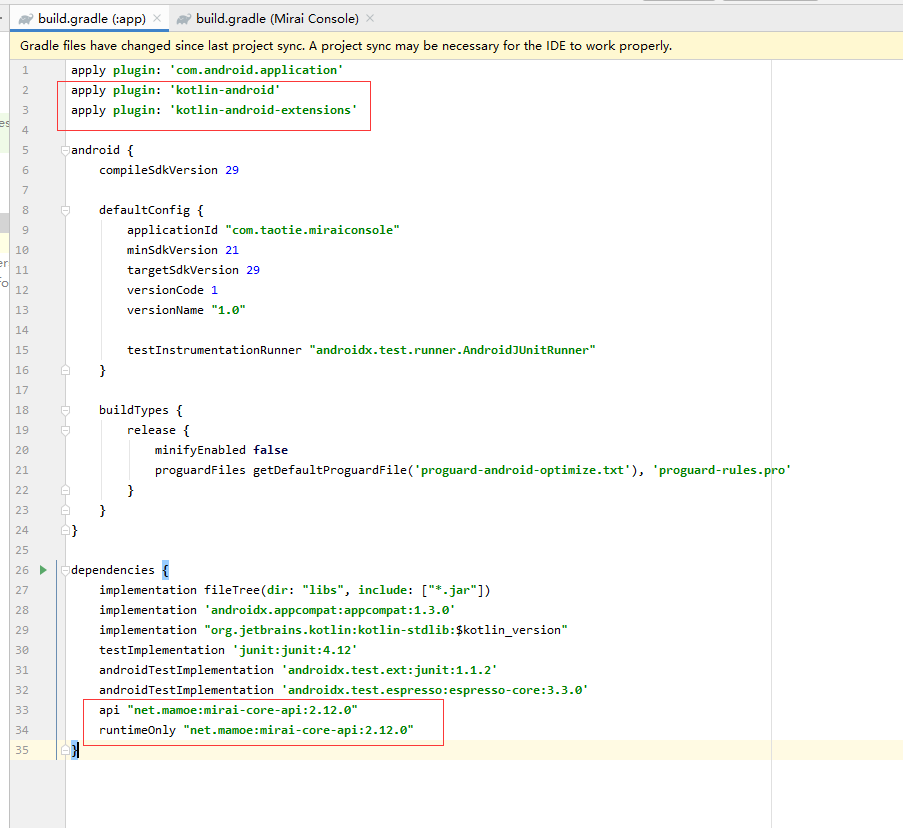Click targetSdkVersion value 29
This screenshot has width=903, height=828.
[253, 270]
